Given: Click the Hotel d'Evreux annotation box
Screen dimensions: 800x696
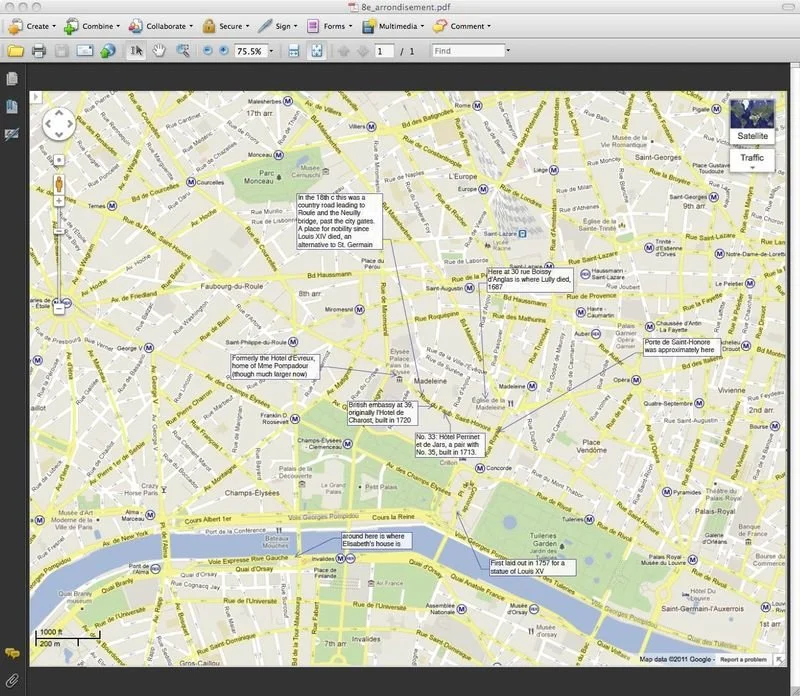Looking at the screenshot, I should 276,366.
